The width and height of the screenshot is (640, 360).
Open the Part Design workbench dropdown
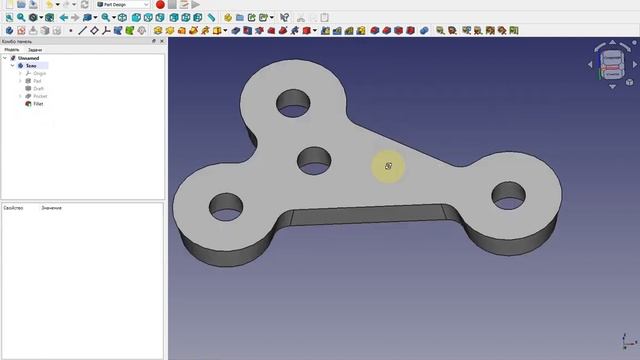123,4
